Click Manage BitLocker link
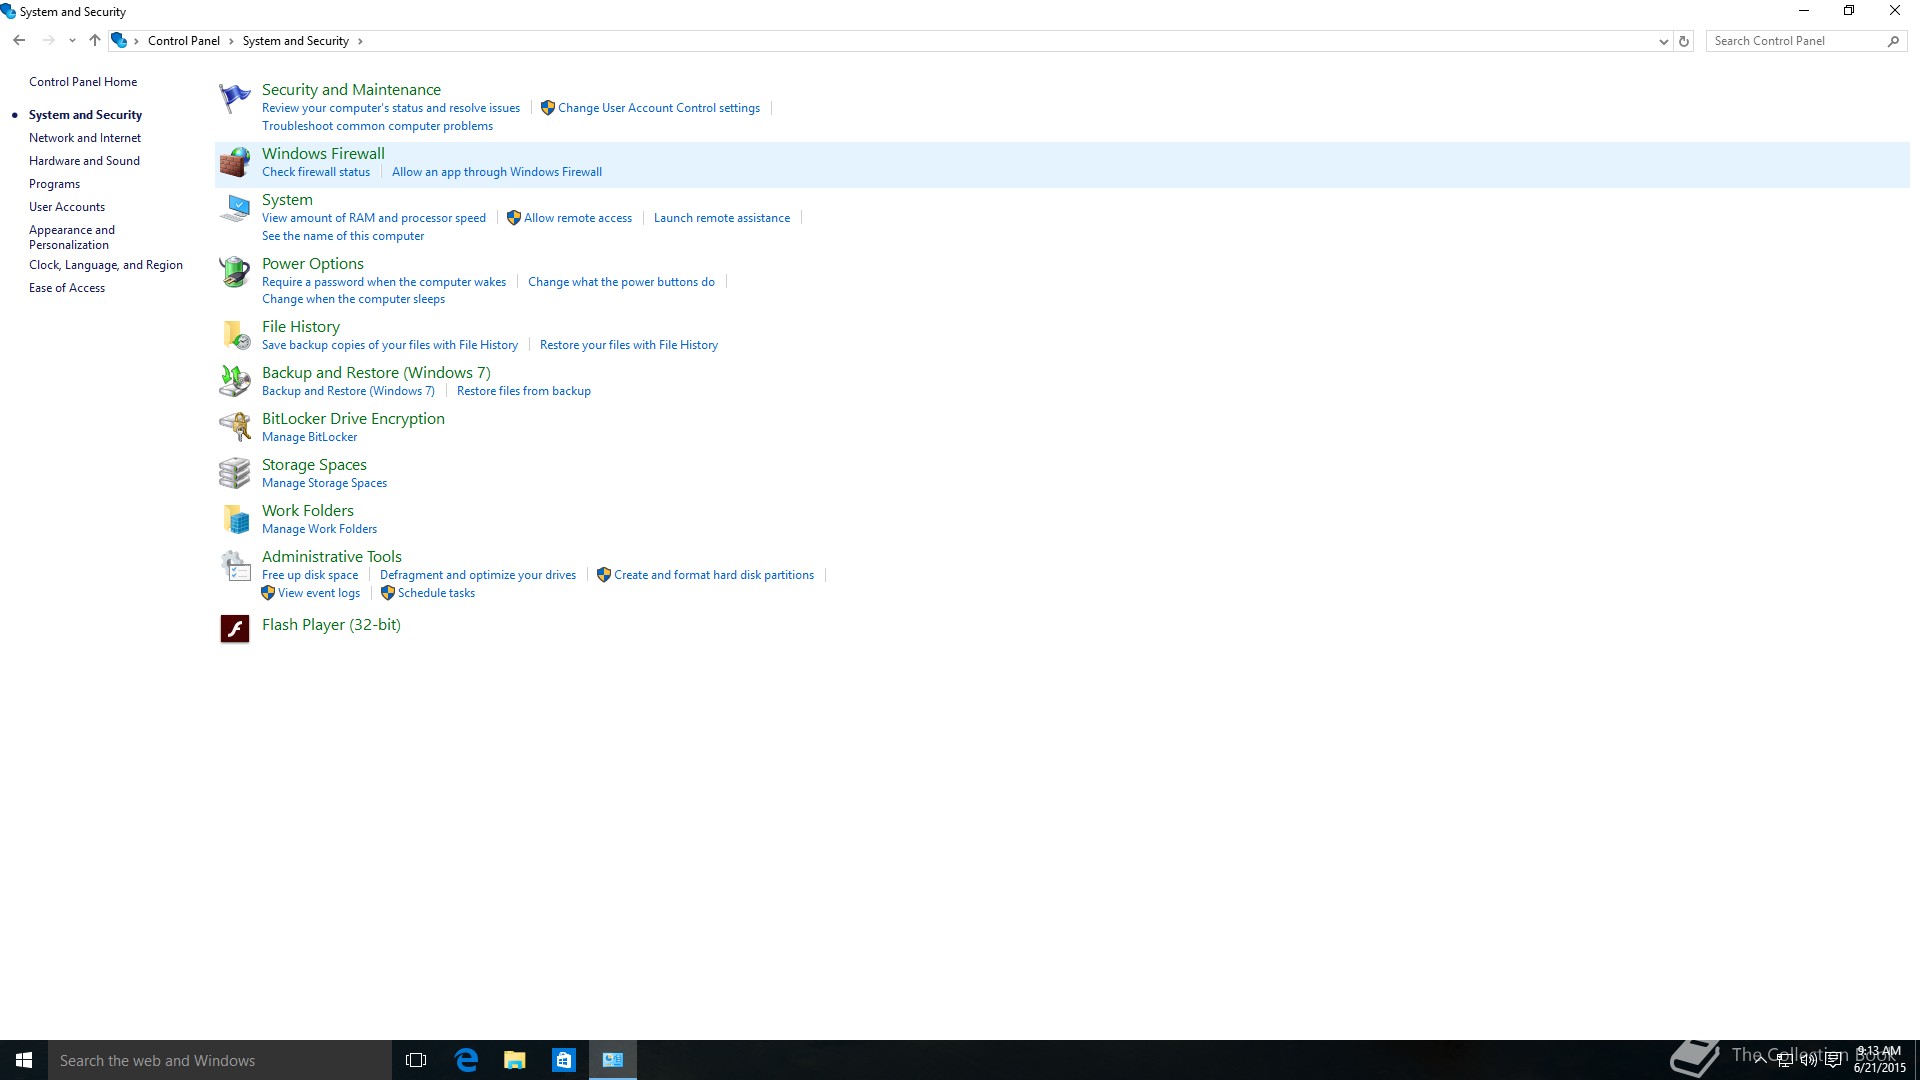Image resolution: width=1920 pixels, height=1080 pixels. pyautogui.click(x=309, y=437)
